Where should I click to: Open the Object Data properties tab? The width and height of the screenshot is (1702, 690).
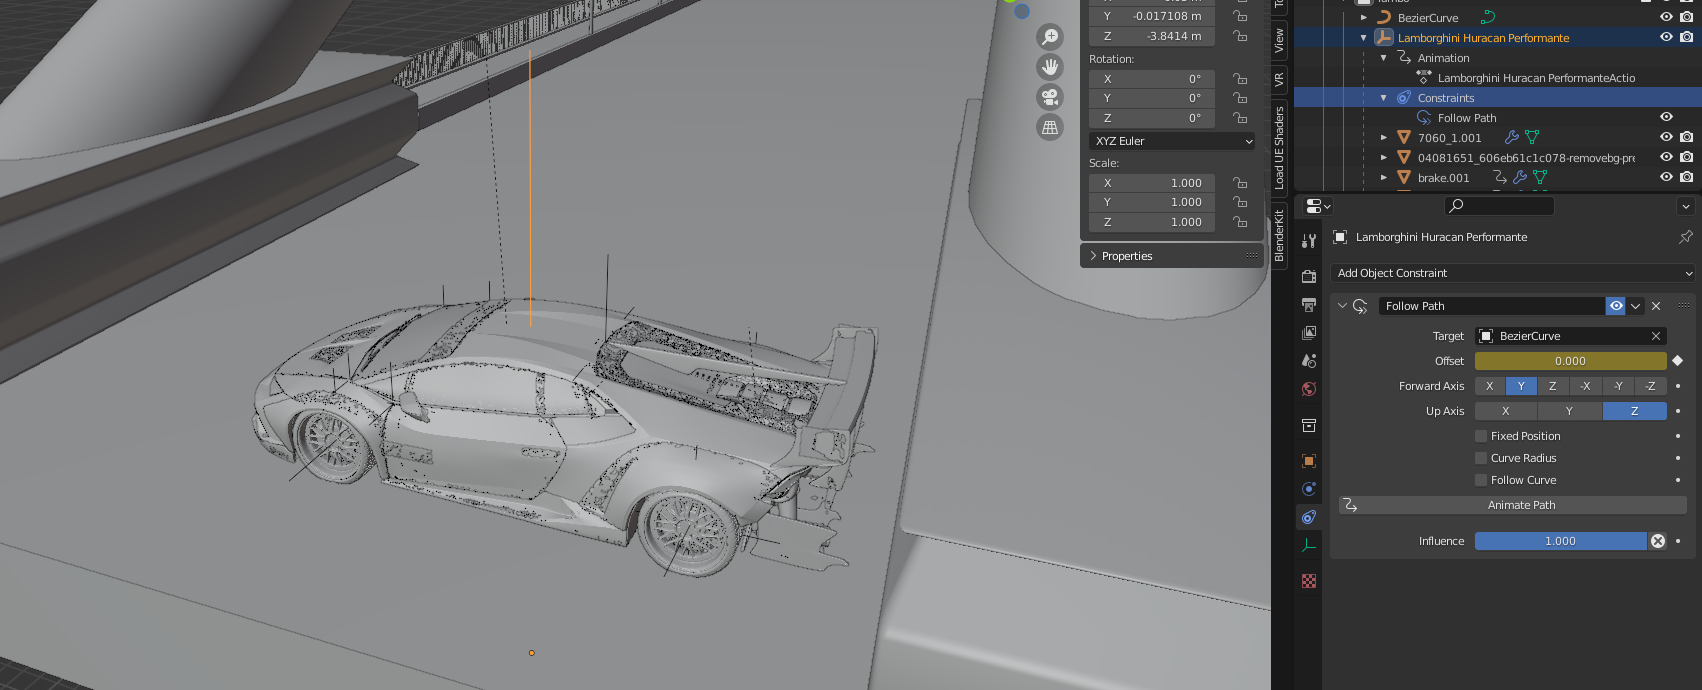point(1309,545)
